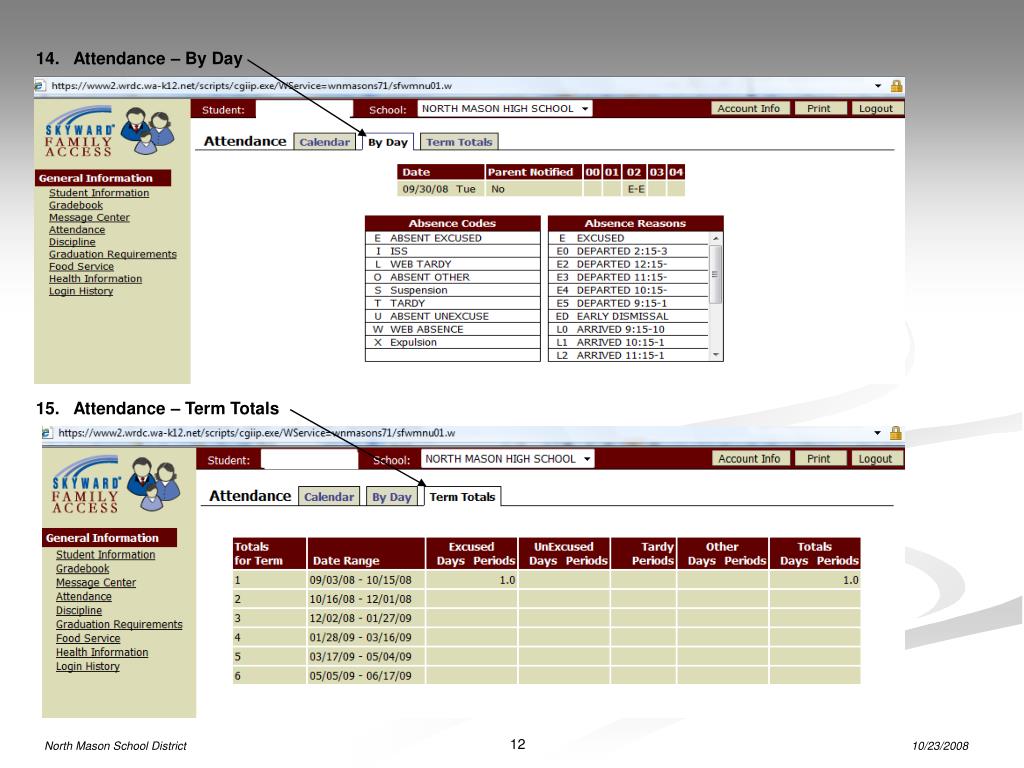Click the lock icon in By Day screen address bar

click(x=896, y=86)
